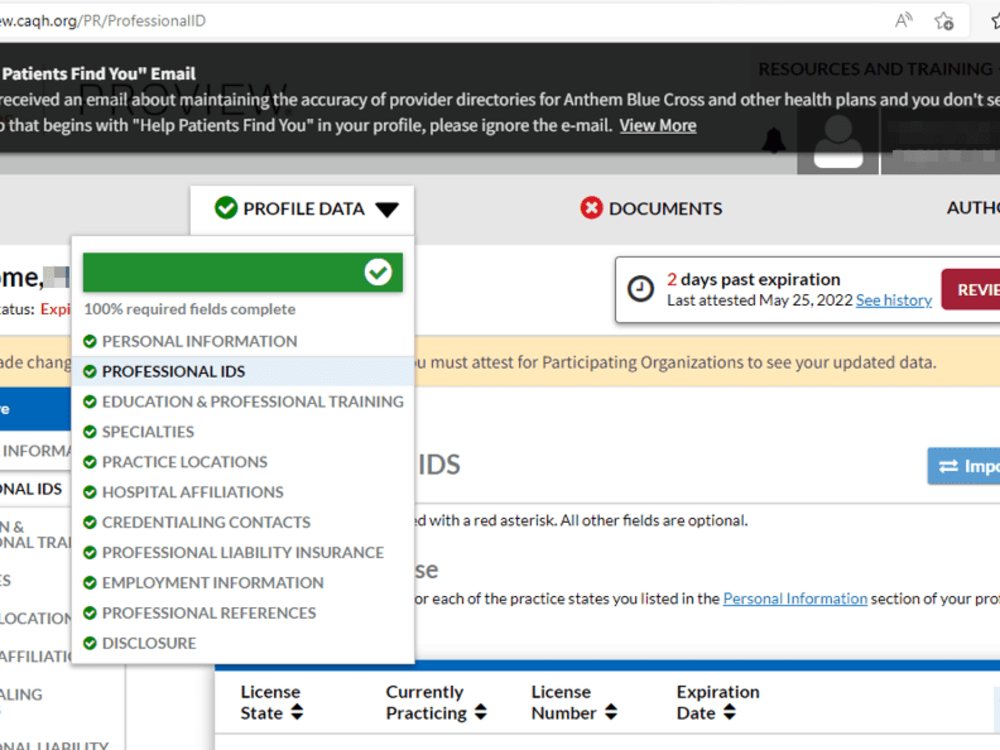Screen dimensions: 1000x750
Task: Click the red X icon next to Documents
Action: click(x=591, y=208)
